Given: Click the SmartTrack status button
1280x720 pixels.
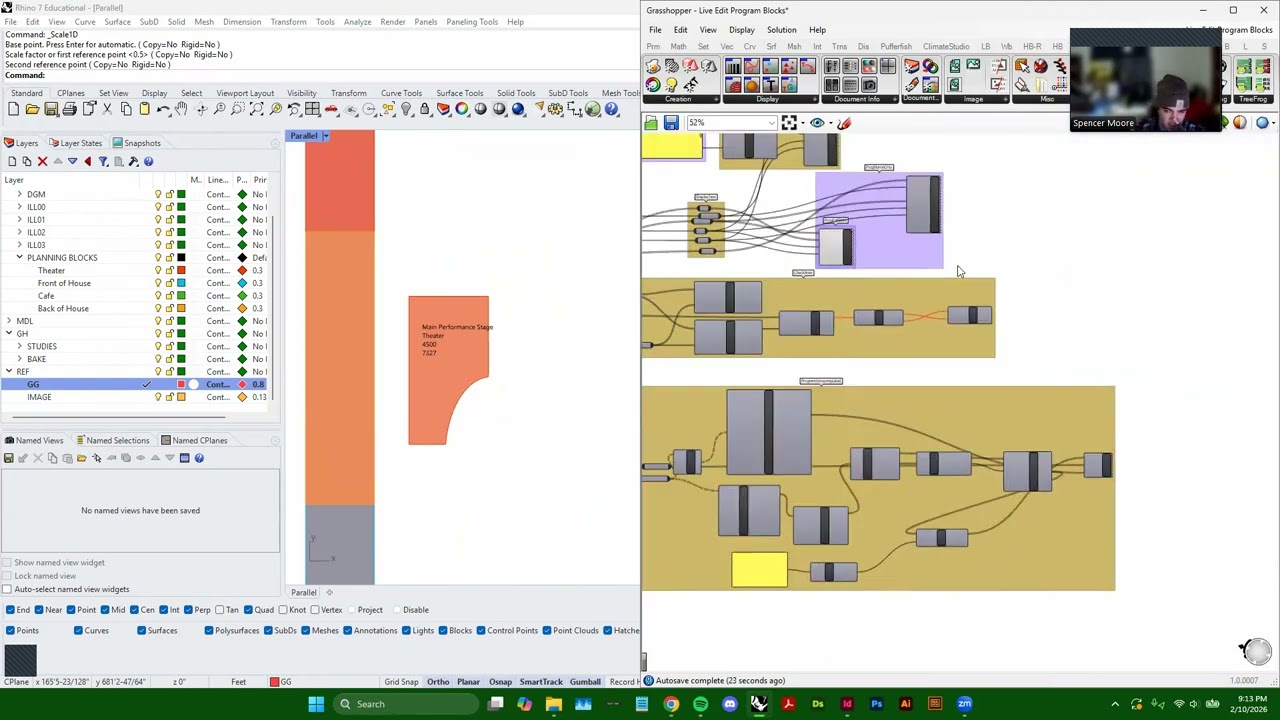Looking at the screenshot, I should [541, 682].
